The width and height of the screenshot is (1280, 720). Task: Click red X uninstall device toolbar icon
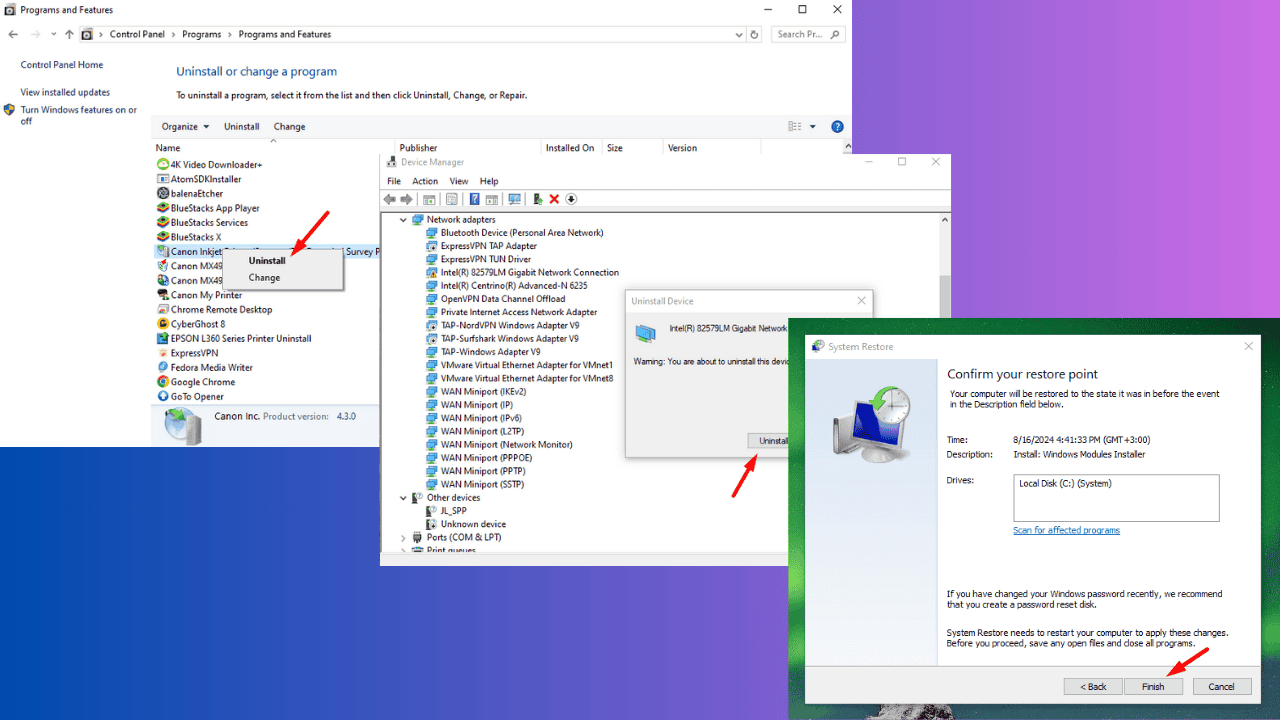[x=554, y=199]
